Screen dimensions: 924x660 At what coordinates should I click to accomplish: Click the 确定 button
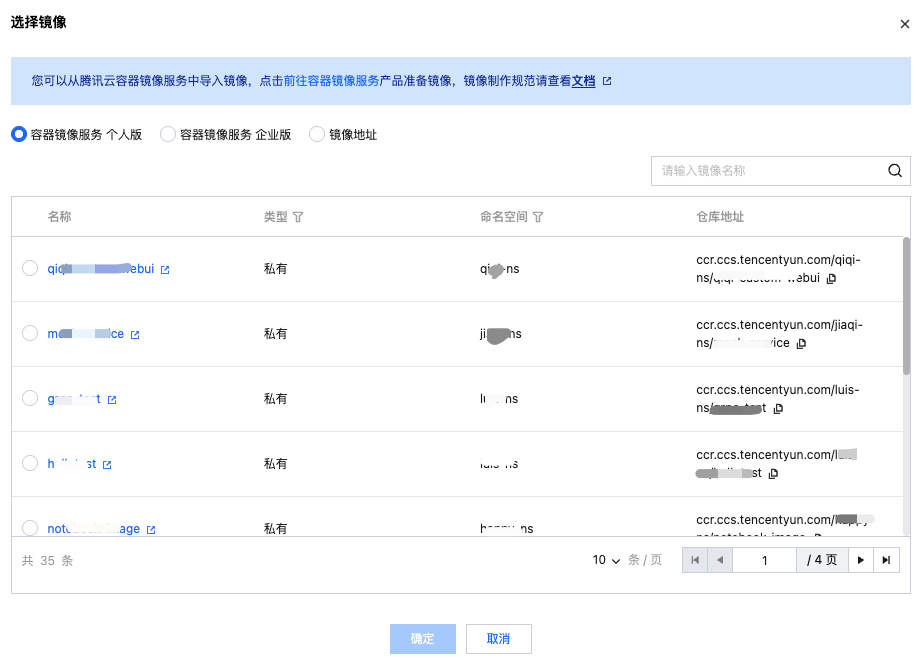click(x=422, y=639)
